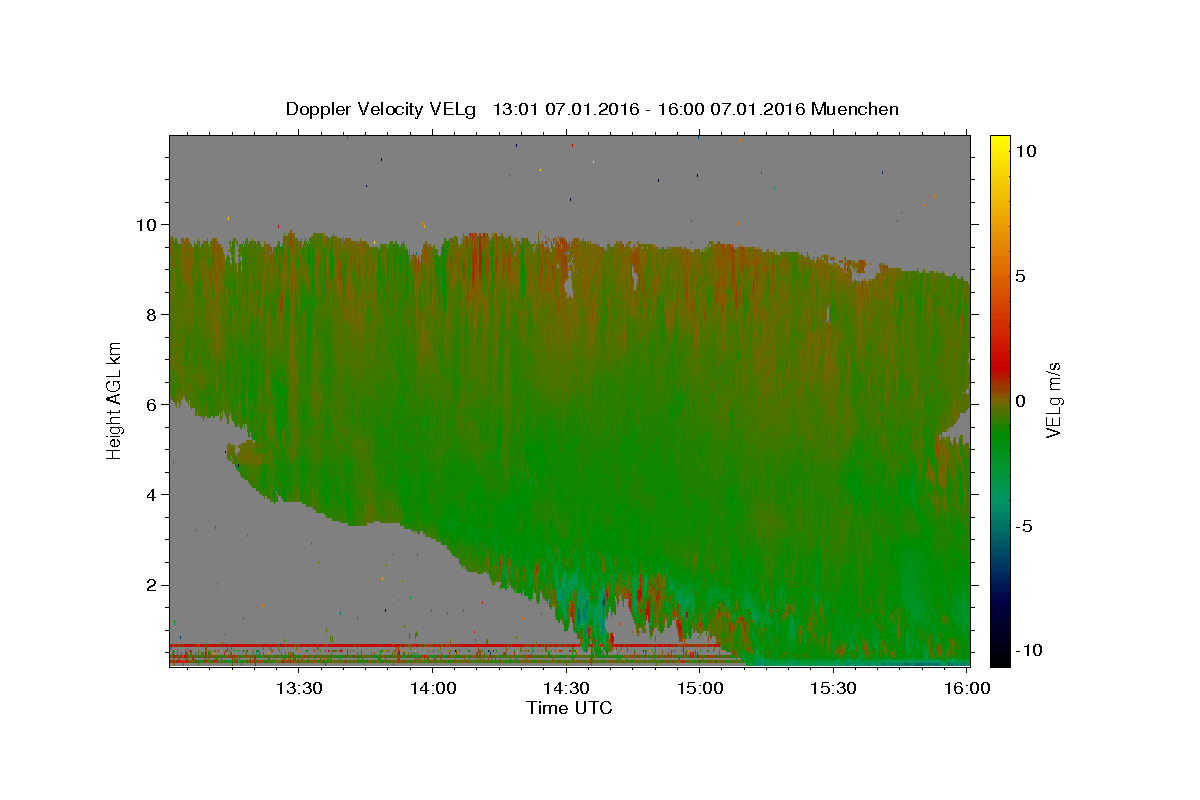Click the Time UTC axis title
Screen dimensions: 1200x800
[569, 708]
